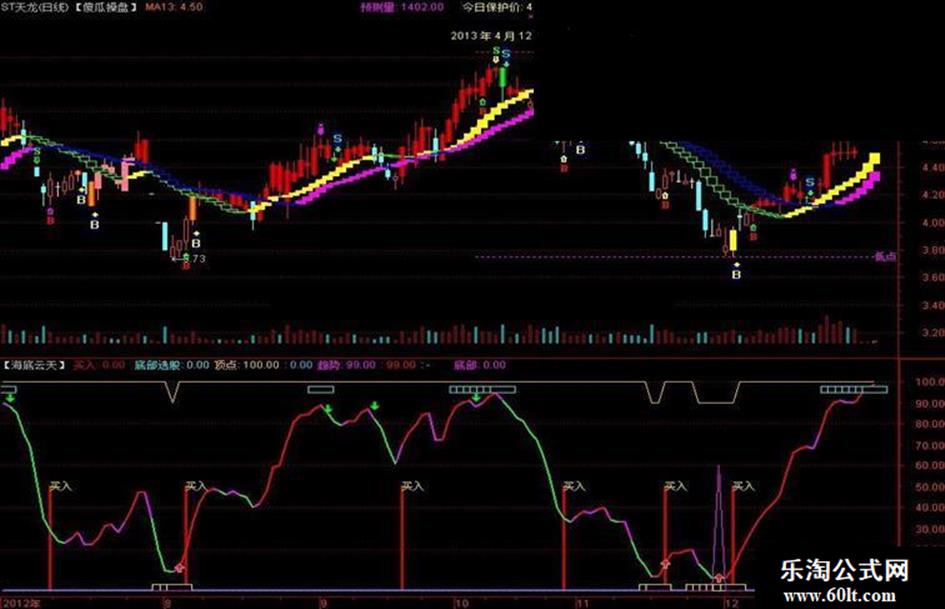The width and height of the screenshot is (945, 609).
Task: Click the 3.60 price axis value
Action: coord(933,277)
